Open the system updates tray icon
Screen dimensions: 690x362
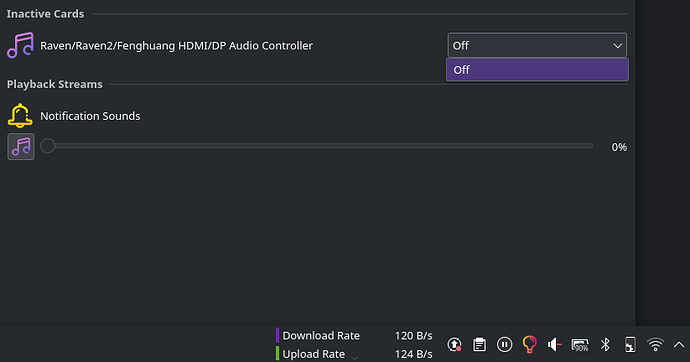pos(455,344)
